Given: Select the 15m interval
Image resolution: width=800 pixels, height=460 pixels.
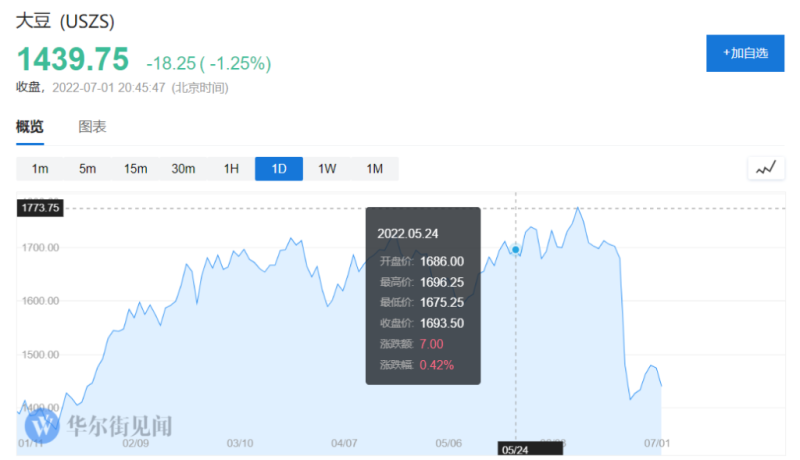Looking at the screenshot, I should 136,169.
